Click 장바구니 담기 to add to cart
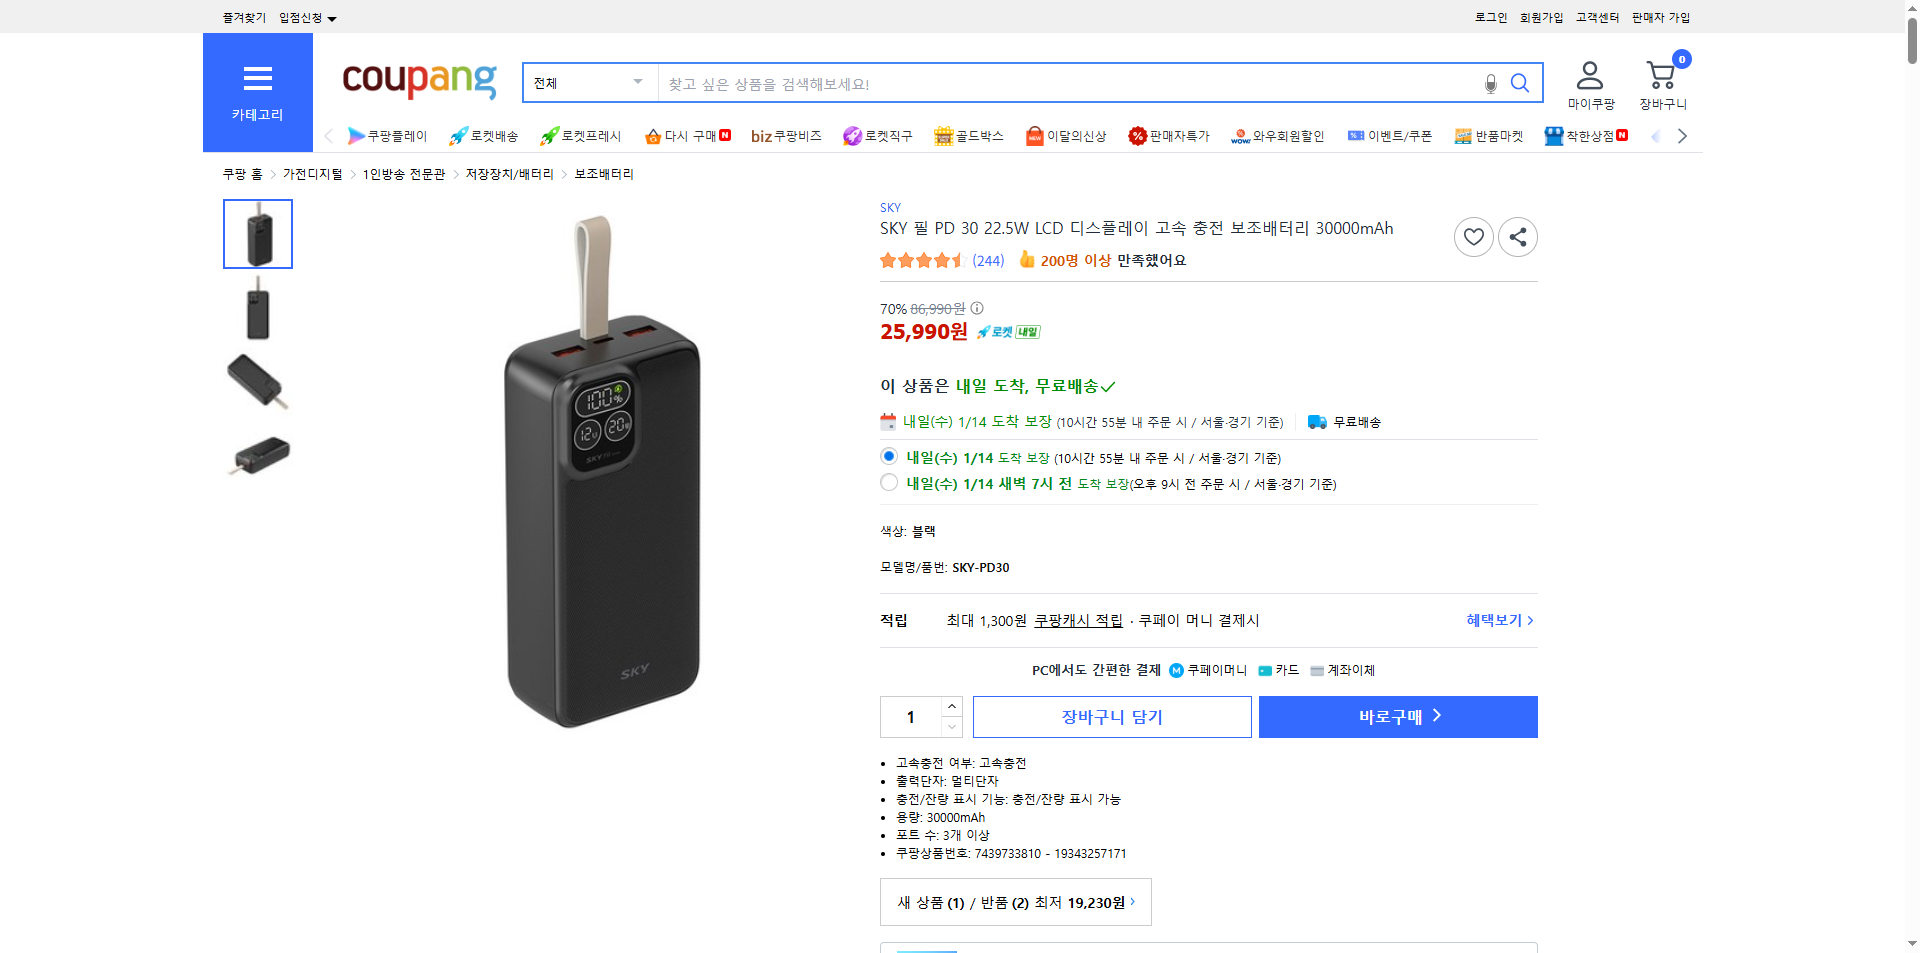1920x953 pixels. (x=1111, y=716)
